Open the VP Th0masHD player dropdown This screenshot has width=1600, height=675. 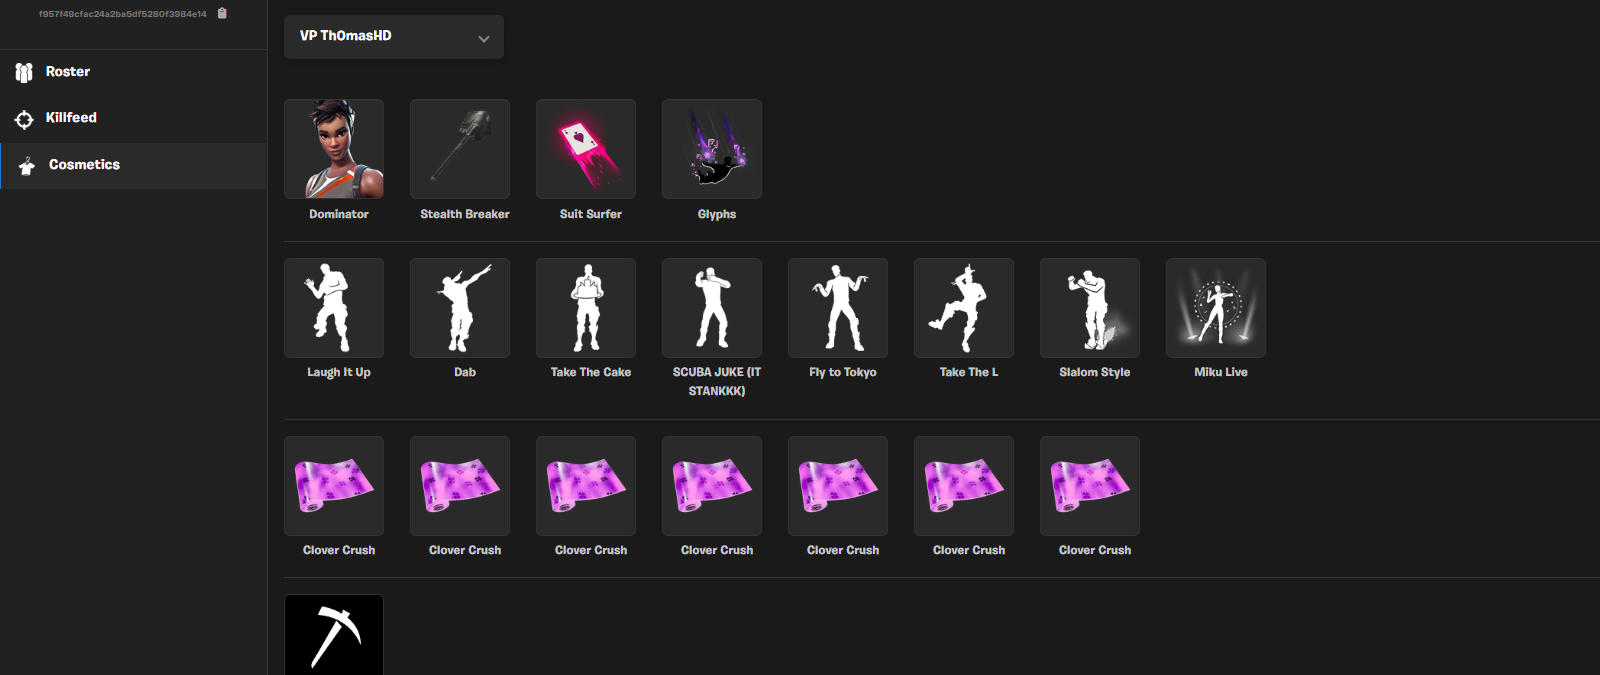pos(394,37)
